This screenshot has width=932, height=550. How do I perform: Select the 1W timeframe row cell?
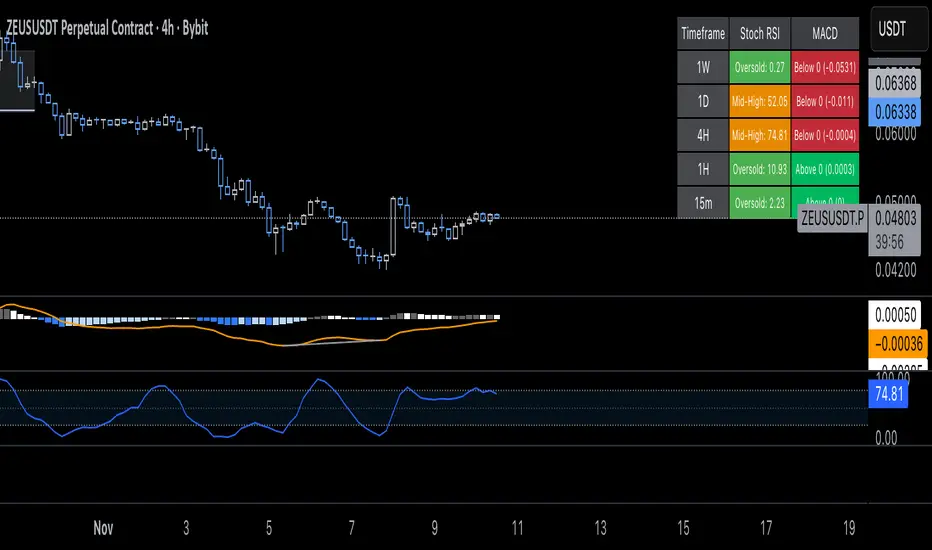click(x=703, y=67)
